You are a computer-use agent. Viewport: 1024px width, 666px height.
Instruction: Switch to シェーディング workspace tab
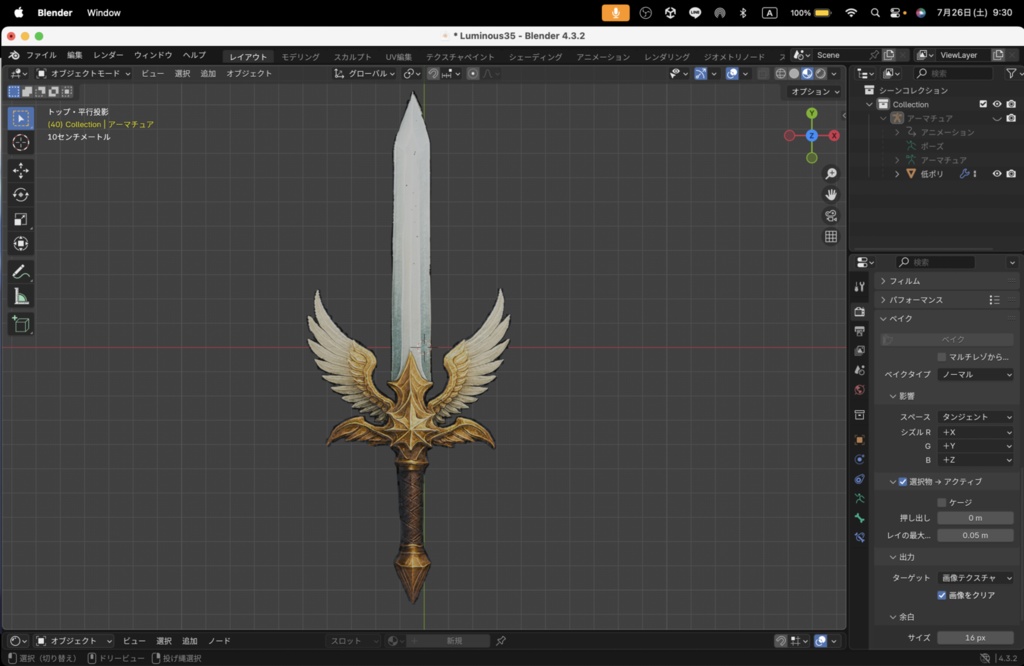(x=536, y=57)
